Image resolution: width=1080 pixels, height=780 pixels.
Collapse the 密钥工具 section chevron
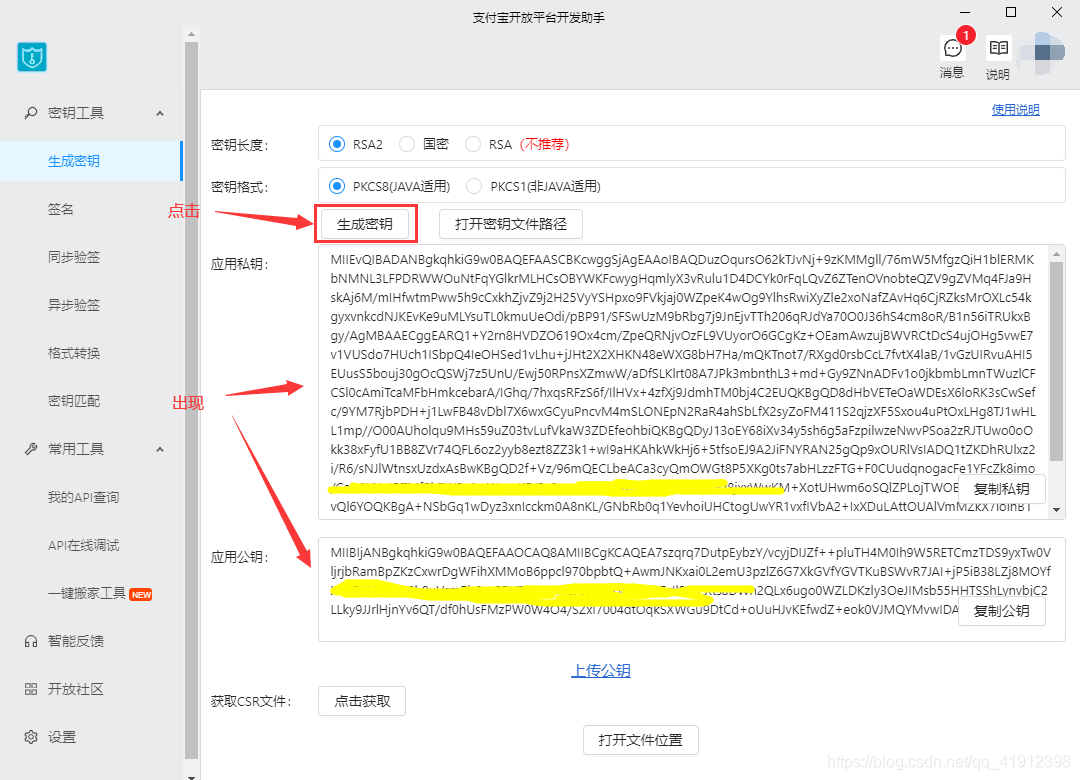tap(160, 113)
